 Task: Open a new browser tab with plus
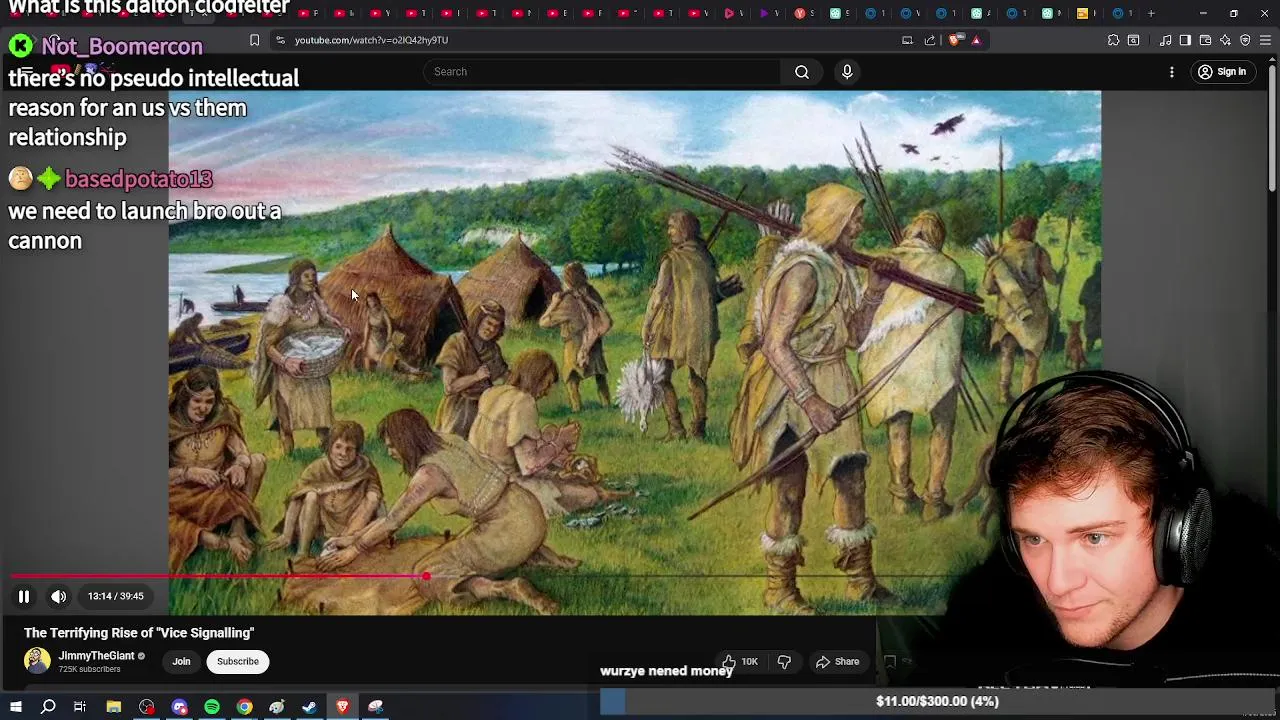1151,13
